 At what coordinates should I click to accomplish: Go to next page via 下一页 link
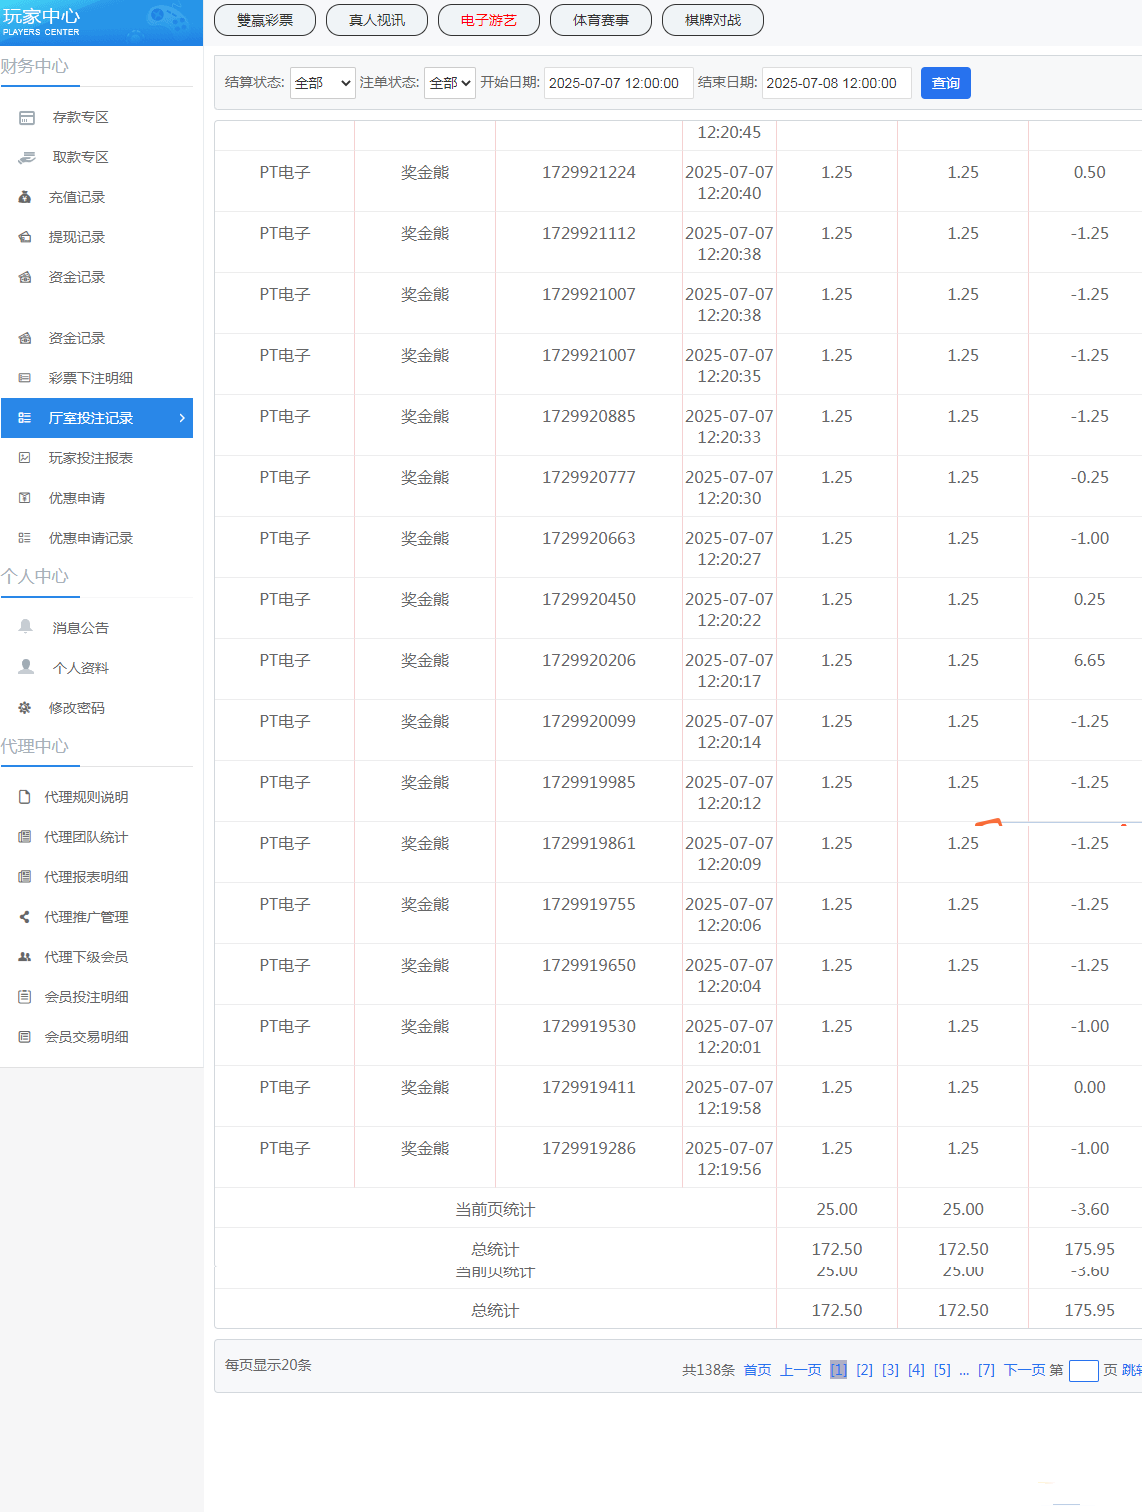1024,1370
